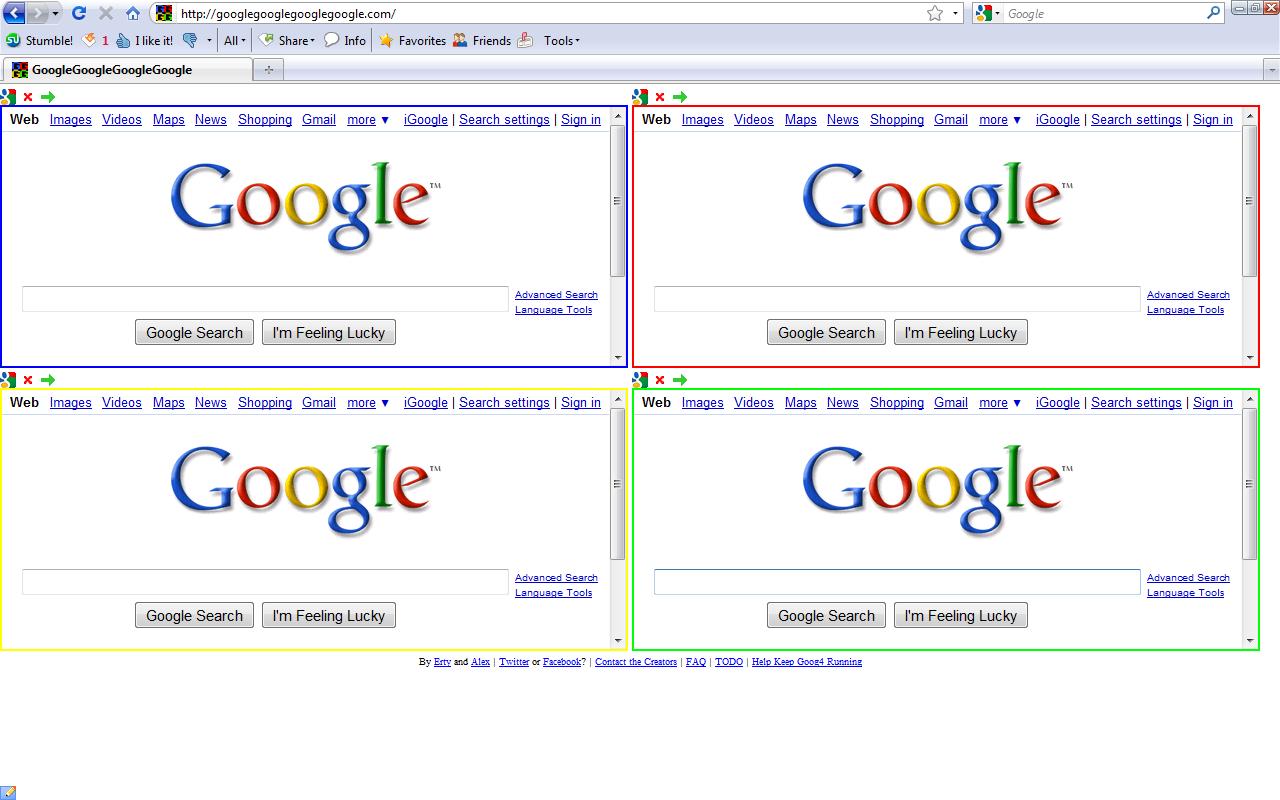Click green arrow above blue-bordered pane
The width and height of the screenshot is (1280, 800).
point(48,97)
